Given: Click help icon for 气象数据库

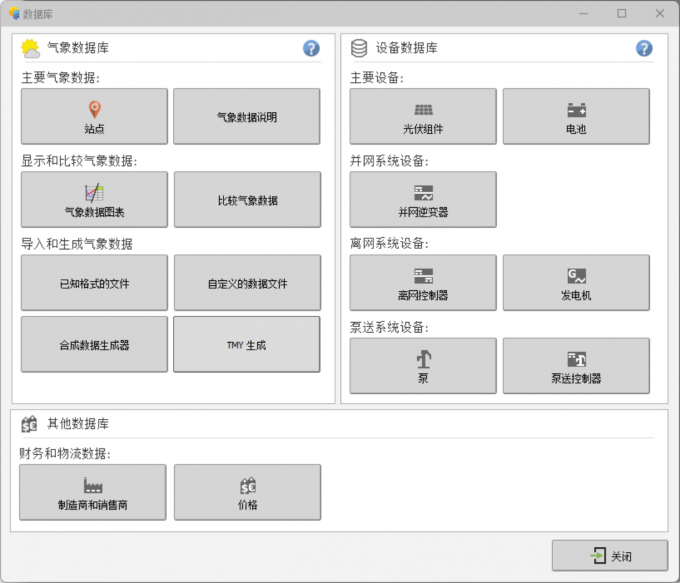Looking at the screenshot, I should coord(311,48).
